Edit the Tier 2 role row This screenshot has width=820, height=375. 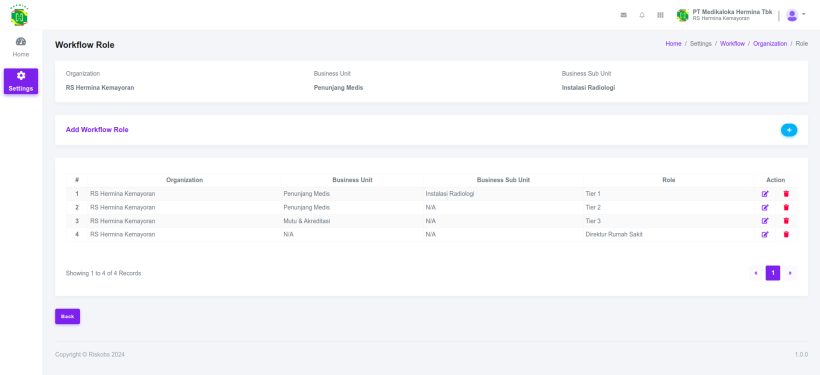[x=765, y=208]
